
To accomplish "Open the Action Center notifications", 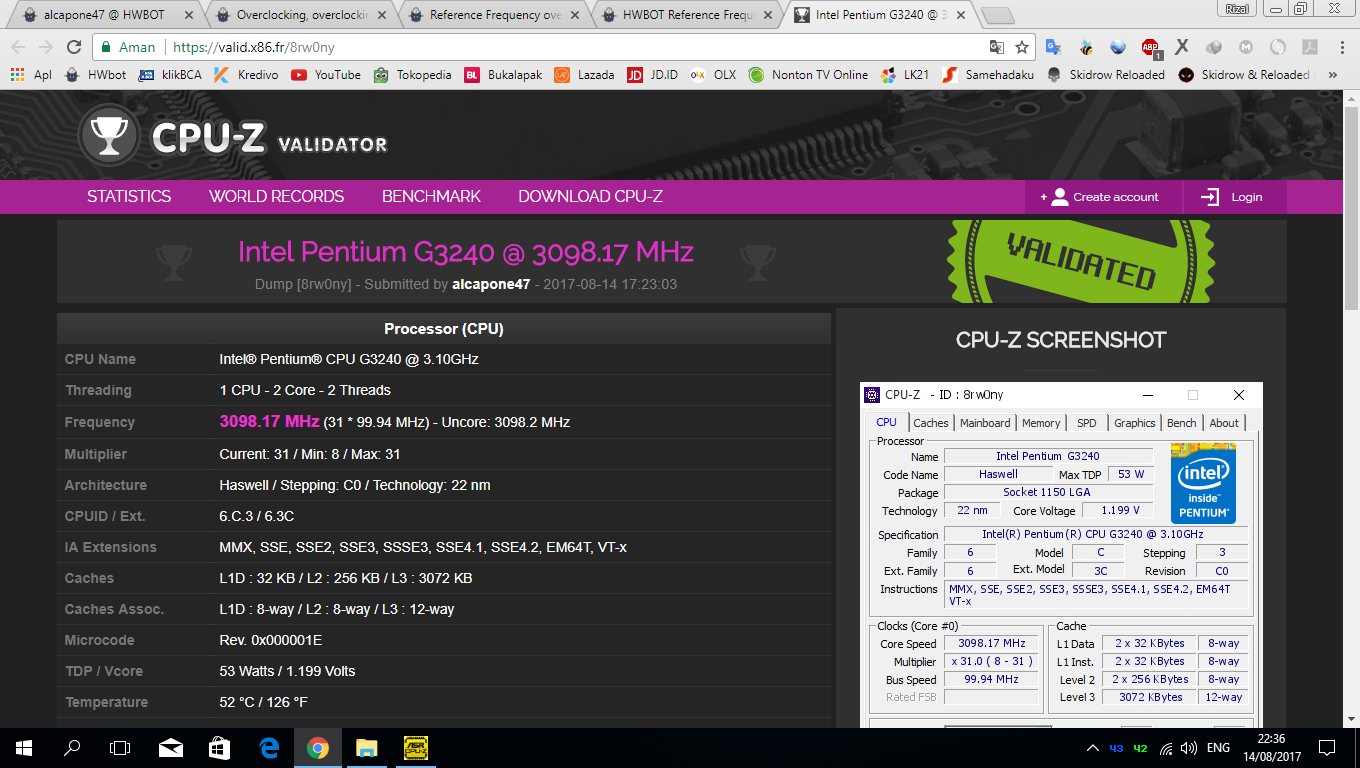I will tap(1327, 748).
